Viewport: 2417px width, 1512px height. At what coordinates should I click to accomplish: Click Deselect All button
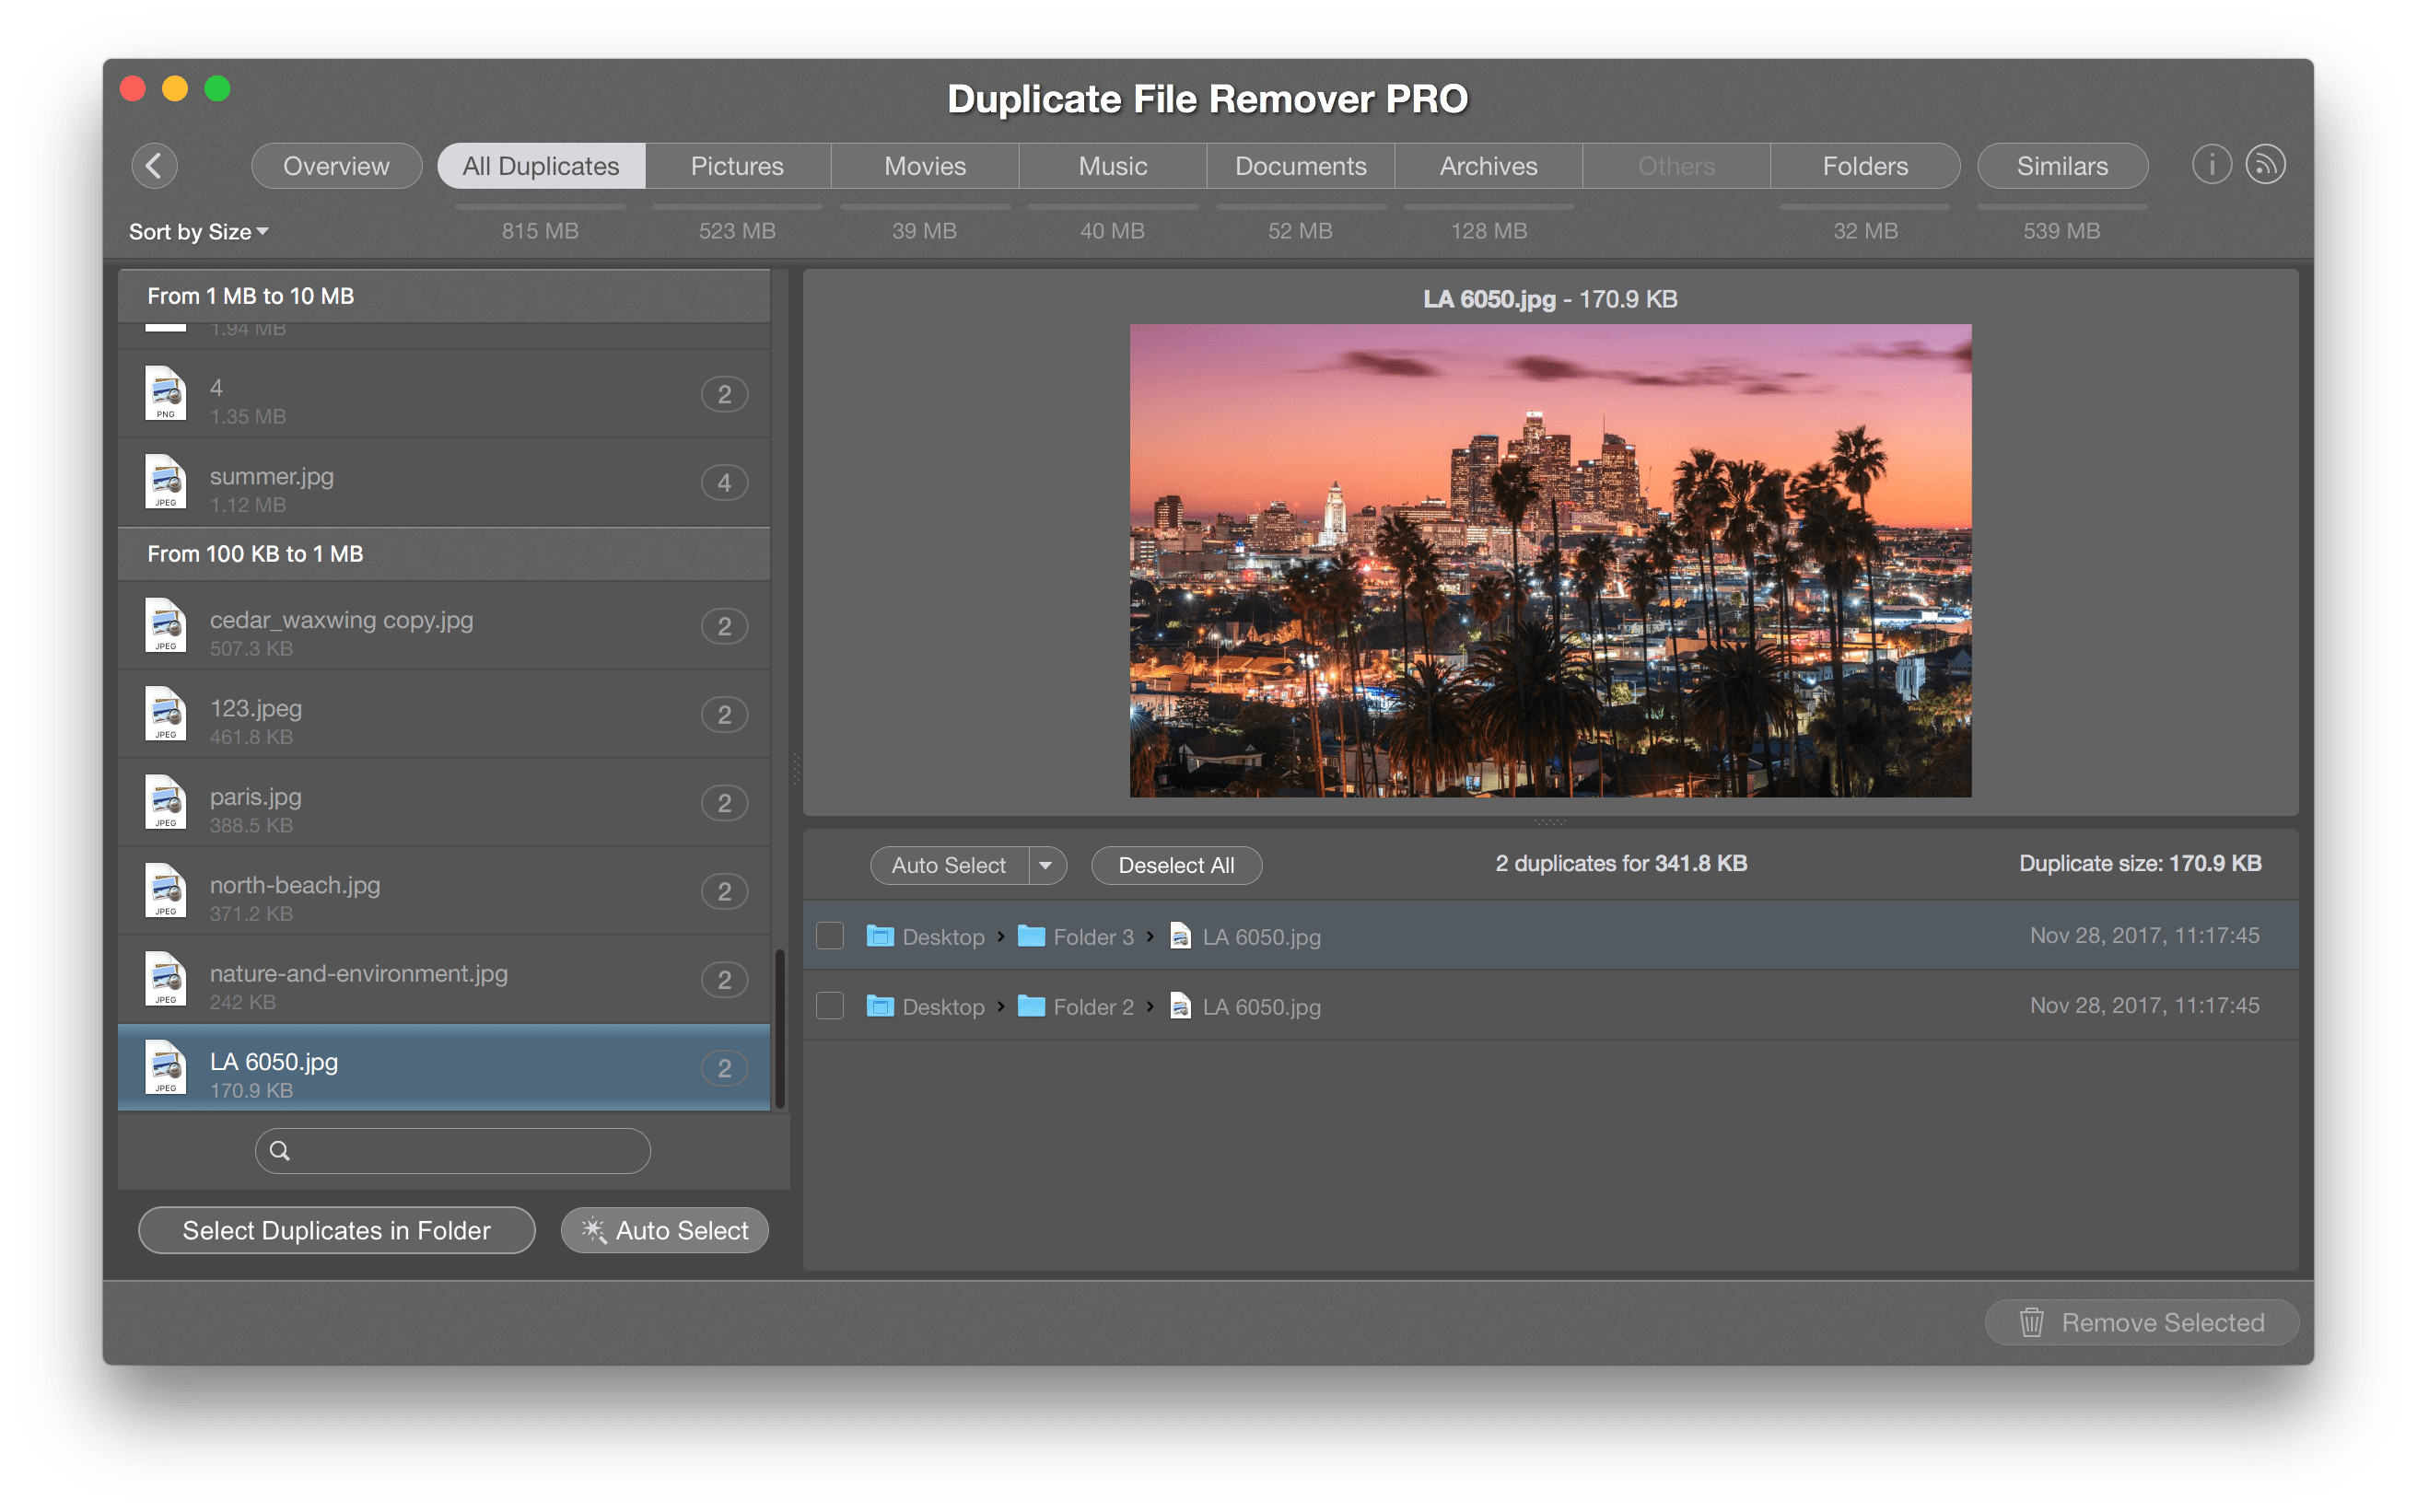click(1176, 865)
